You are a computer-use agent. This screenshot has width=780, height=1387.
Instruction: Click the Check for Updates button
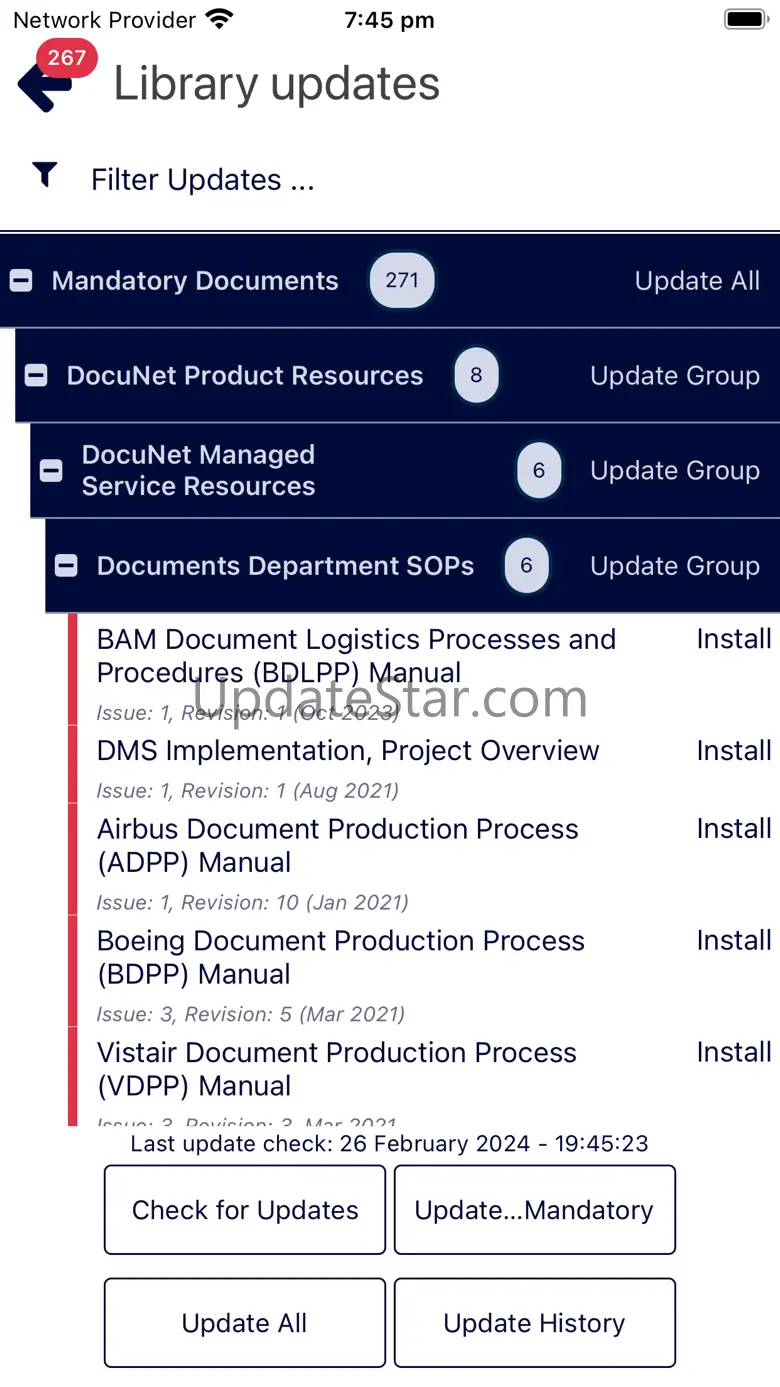click(x=245, y=1210)
